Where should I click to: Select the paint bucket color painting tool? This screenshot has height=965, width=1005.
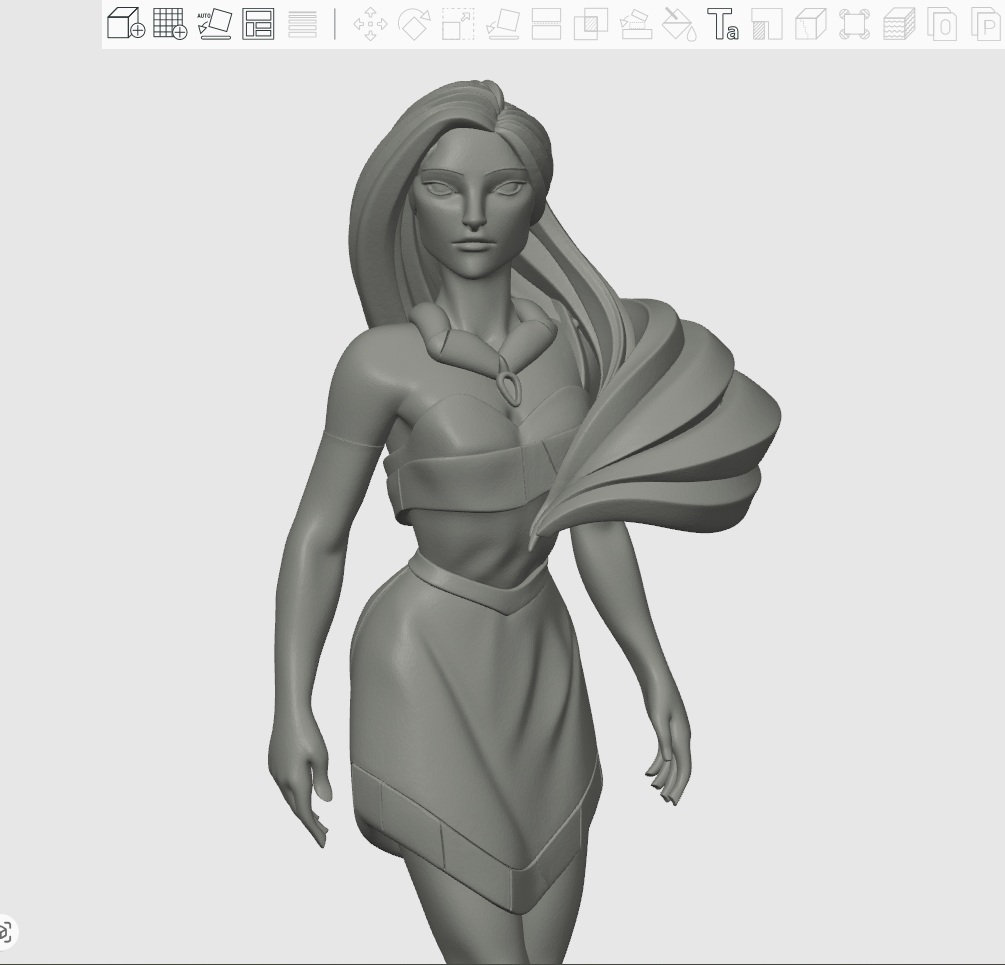pos(679,24)
